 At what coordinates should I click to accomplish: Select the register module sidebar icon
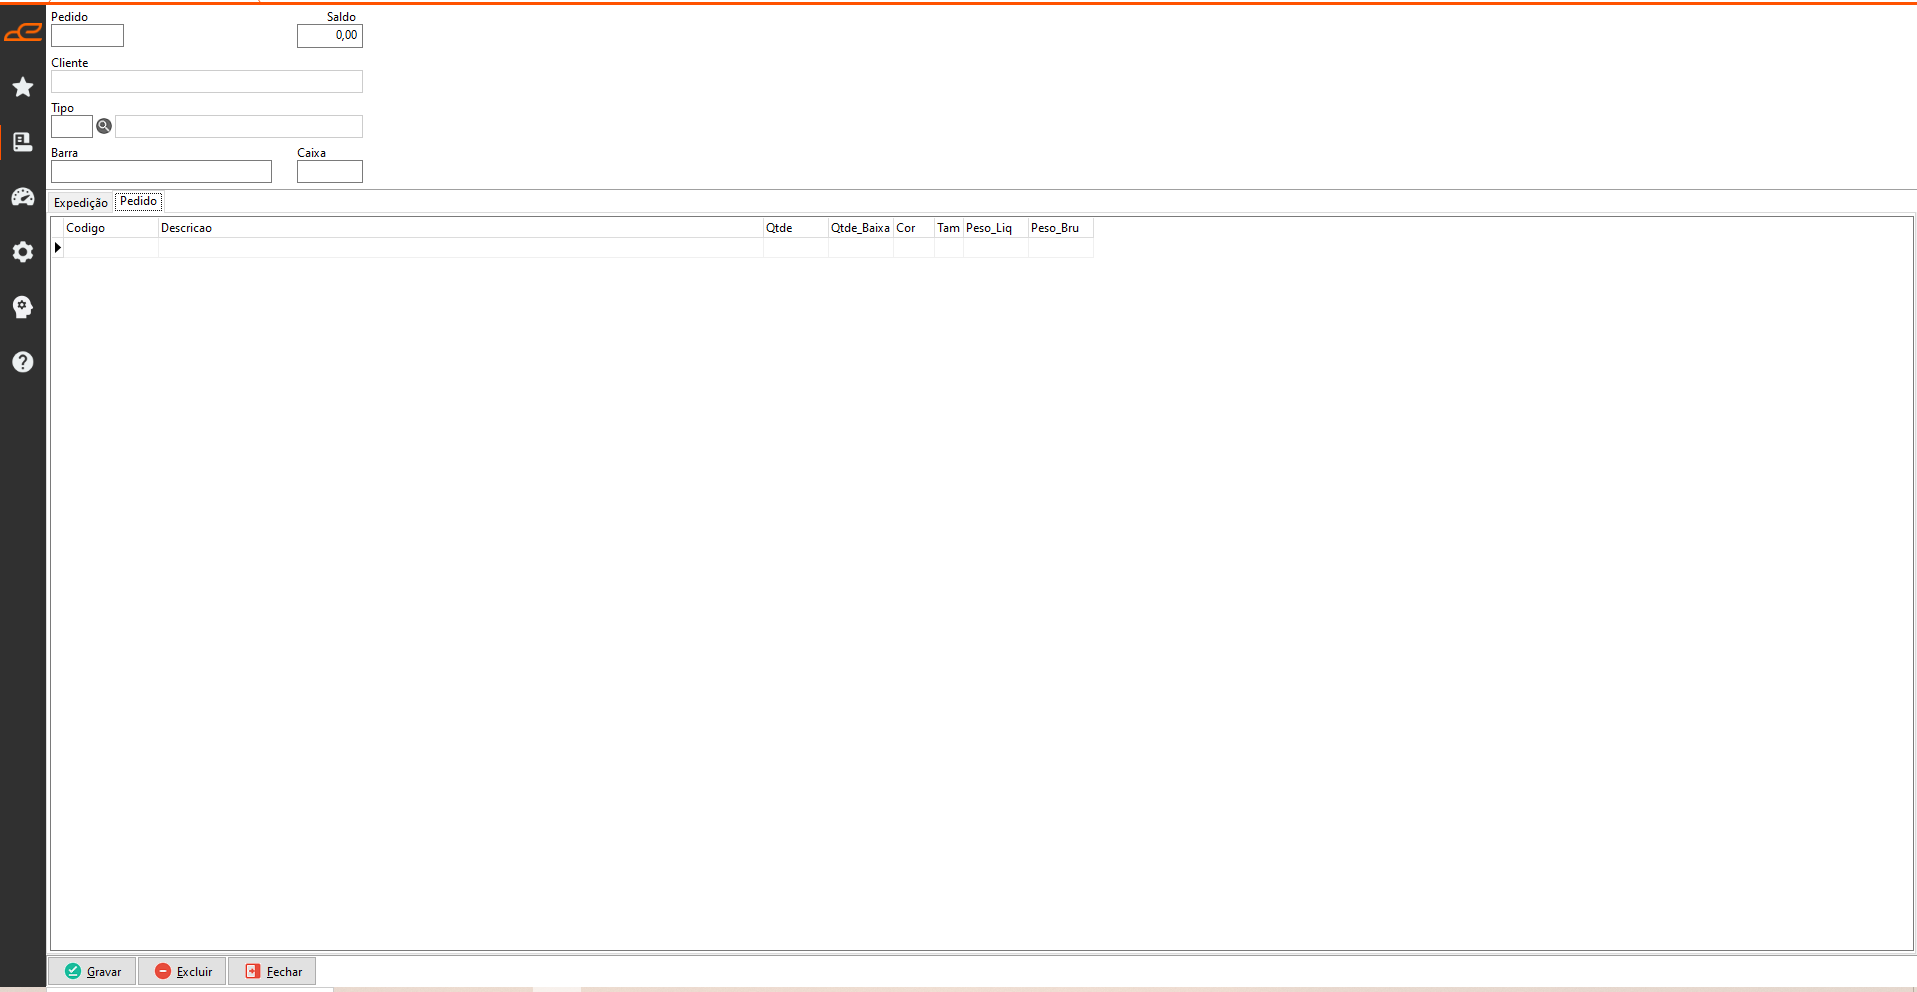23,142
